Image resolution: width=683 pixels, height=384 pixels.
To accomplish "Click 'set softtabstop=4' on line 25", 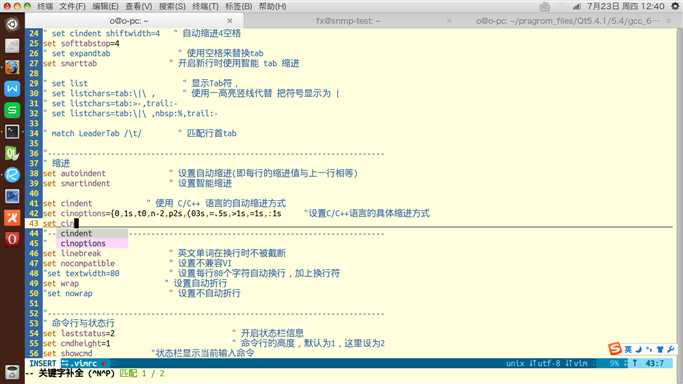I will [81, 43].
